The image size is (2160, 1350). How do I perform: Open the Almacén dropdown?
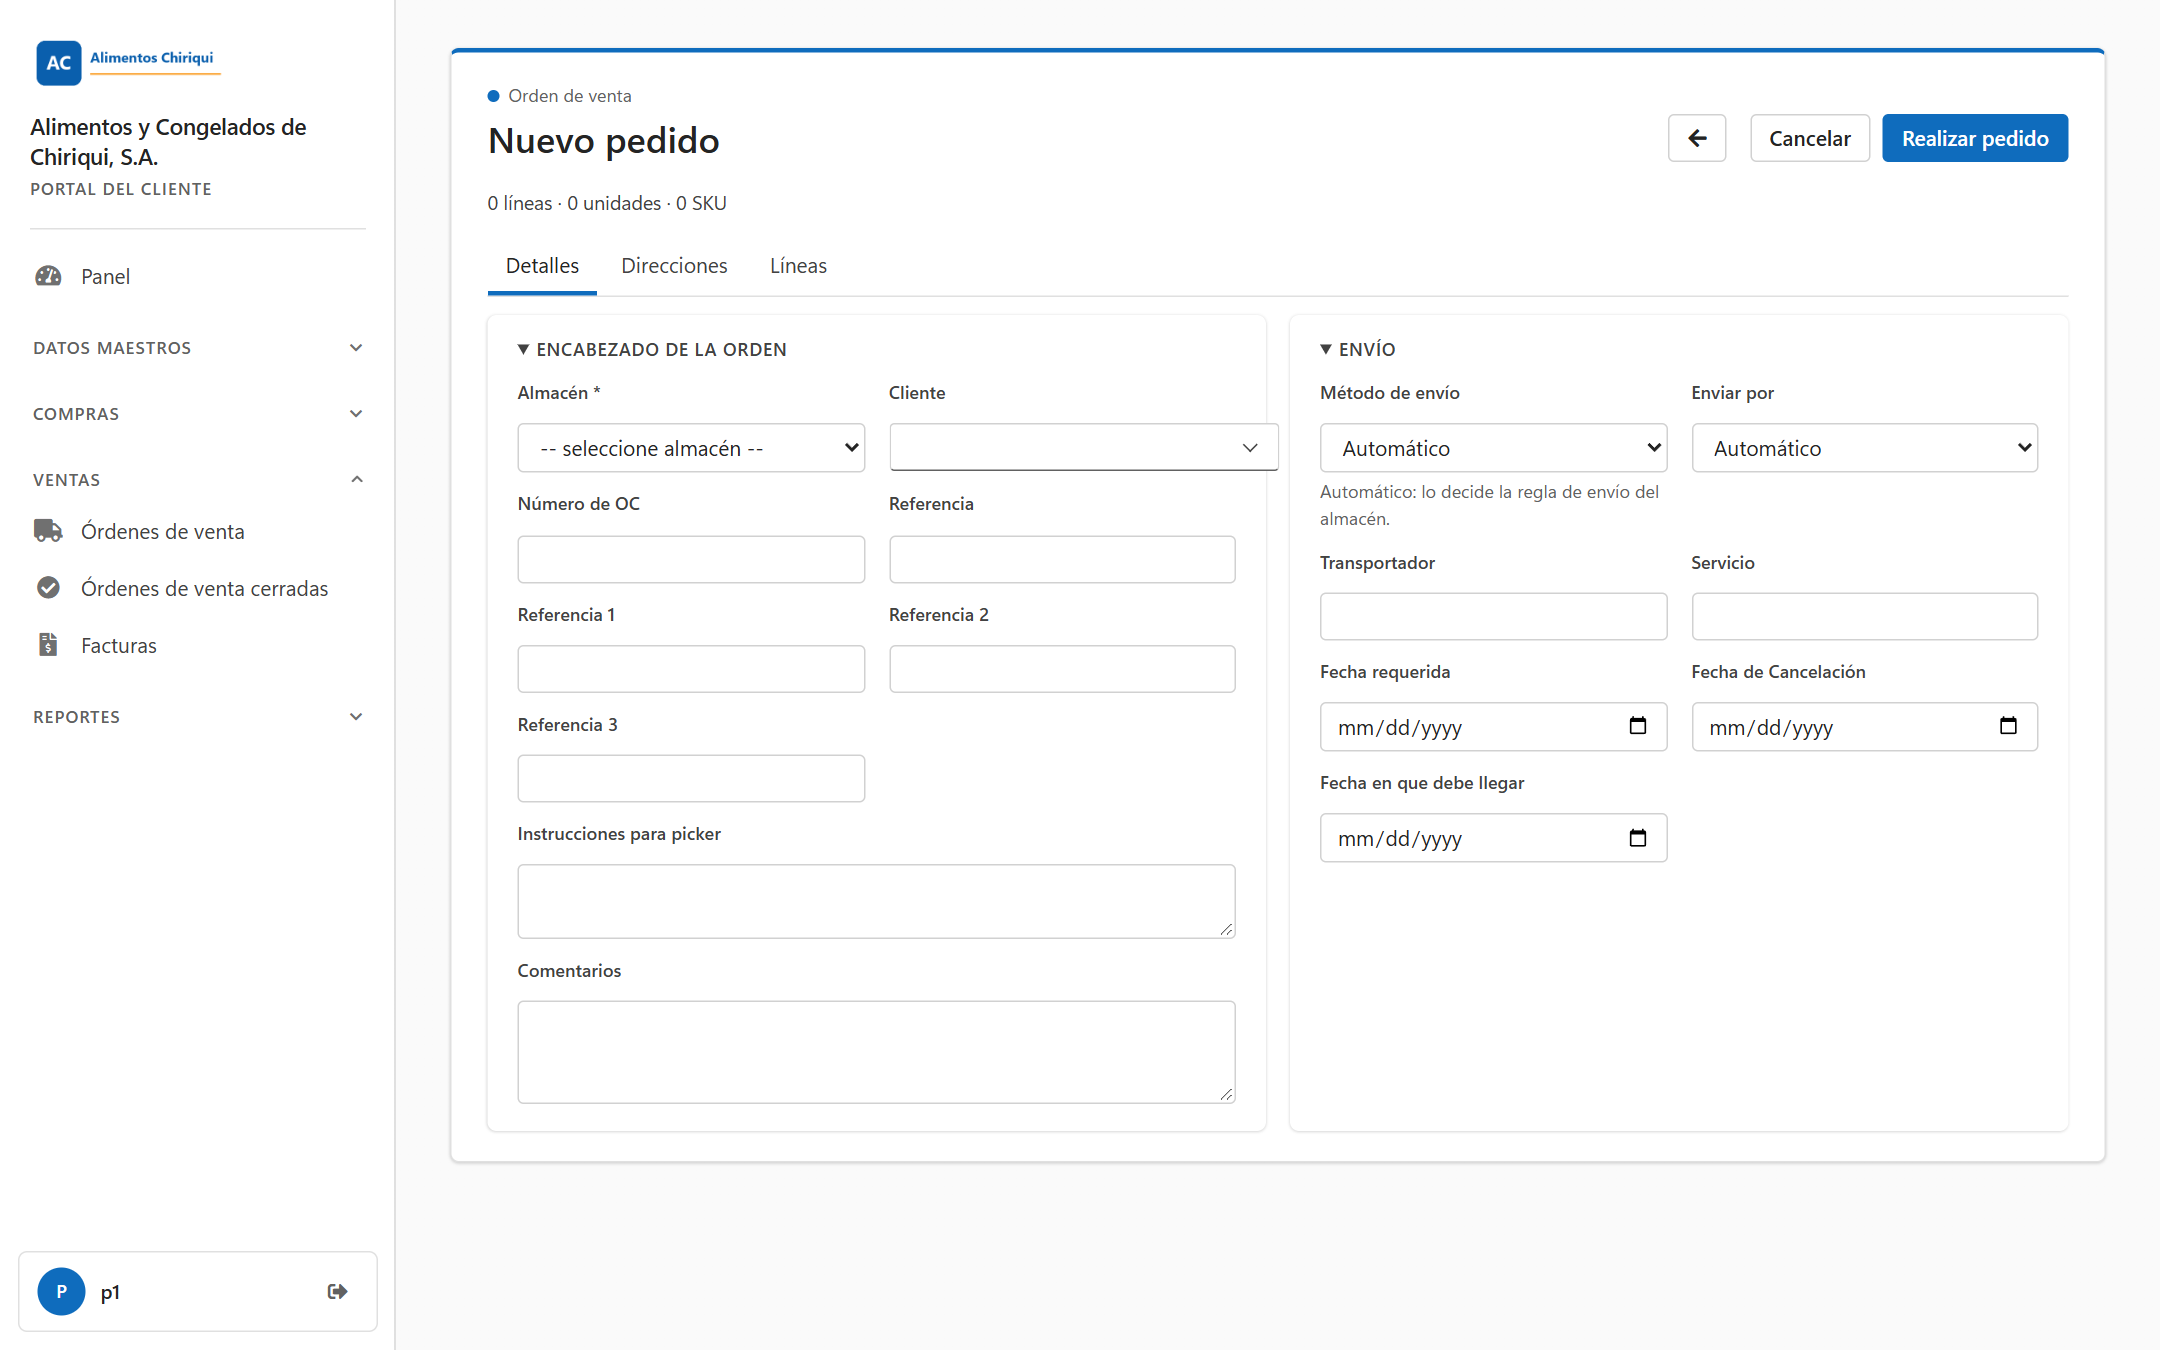coord(691,448)
